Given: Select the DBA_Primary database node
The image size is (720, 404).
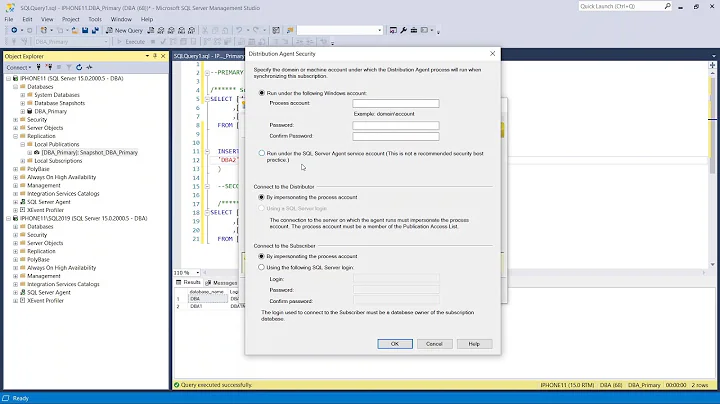Looking at the screenshot, I should pyautogui.click(x=51, y=112).
